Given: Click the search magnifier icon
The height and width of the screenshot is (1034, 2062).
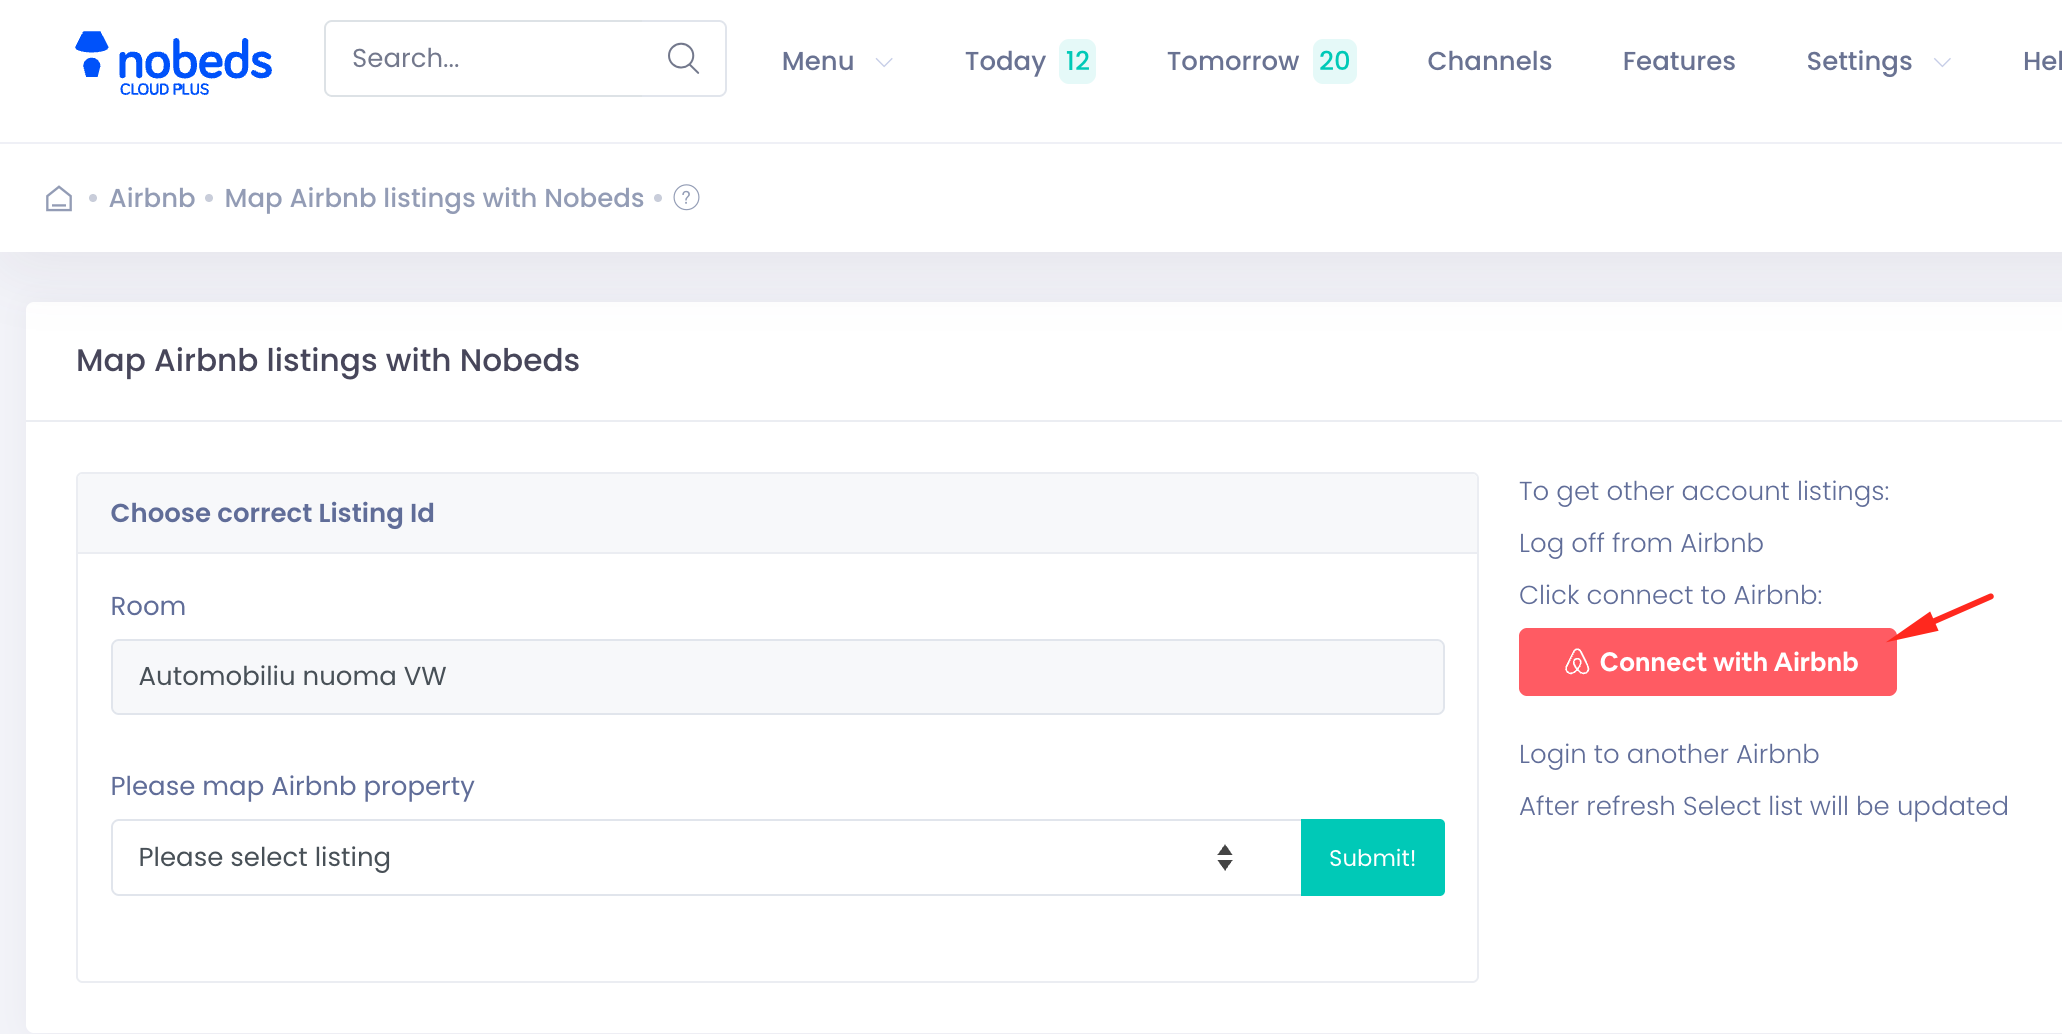Looking at the screenshot, I should coord(683,58).
